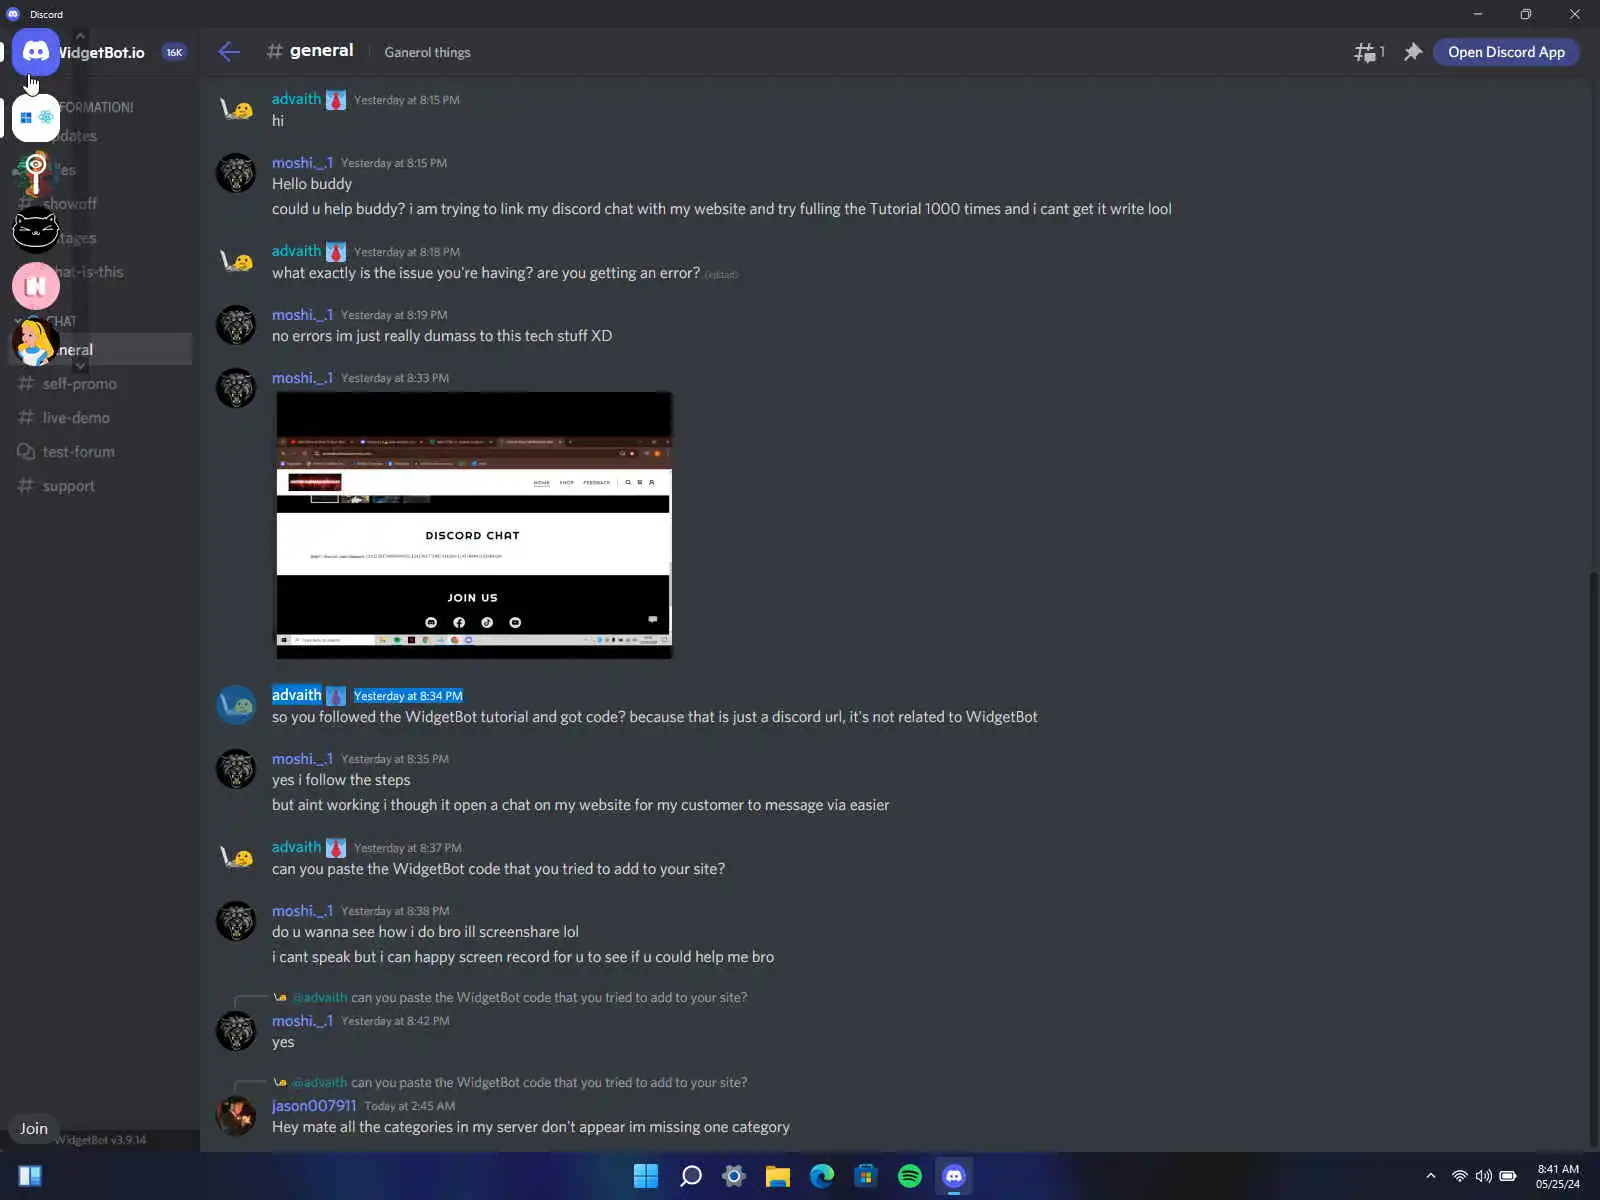
Task: Click the Join button
Action: click(x=33, y=1128)
